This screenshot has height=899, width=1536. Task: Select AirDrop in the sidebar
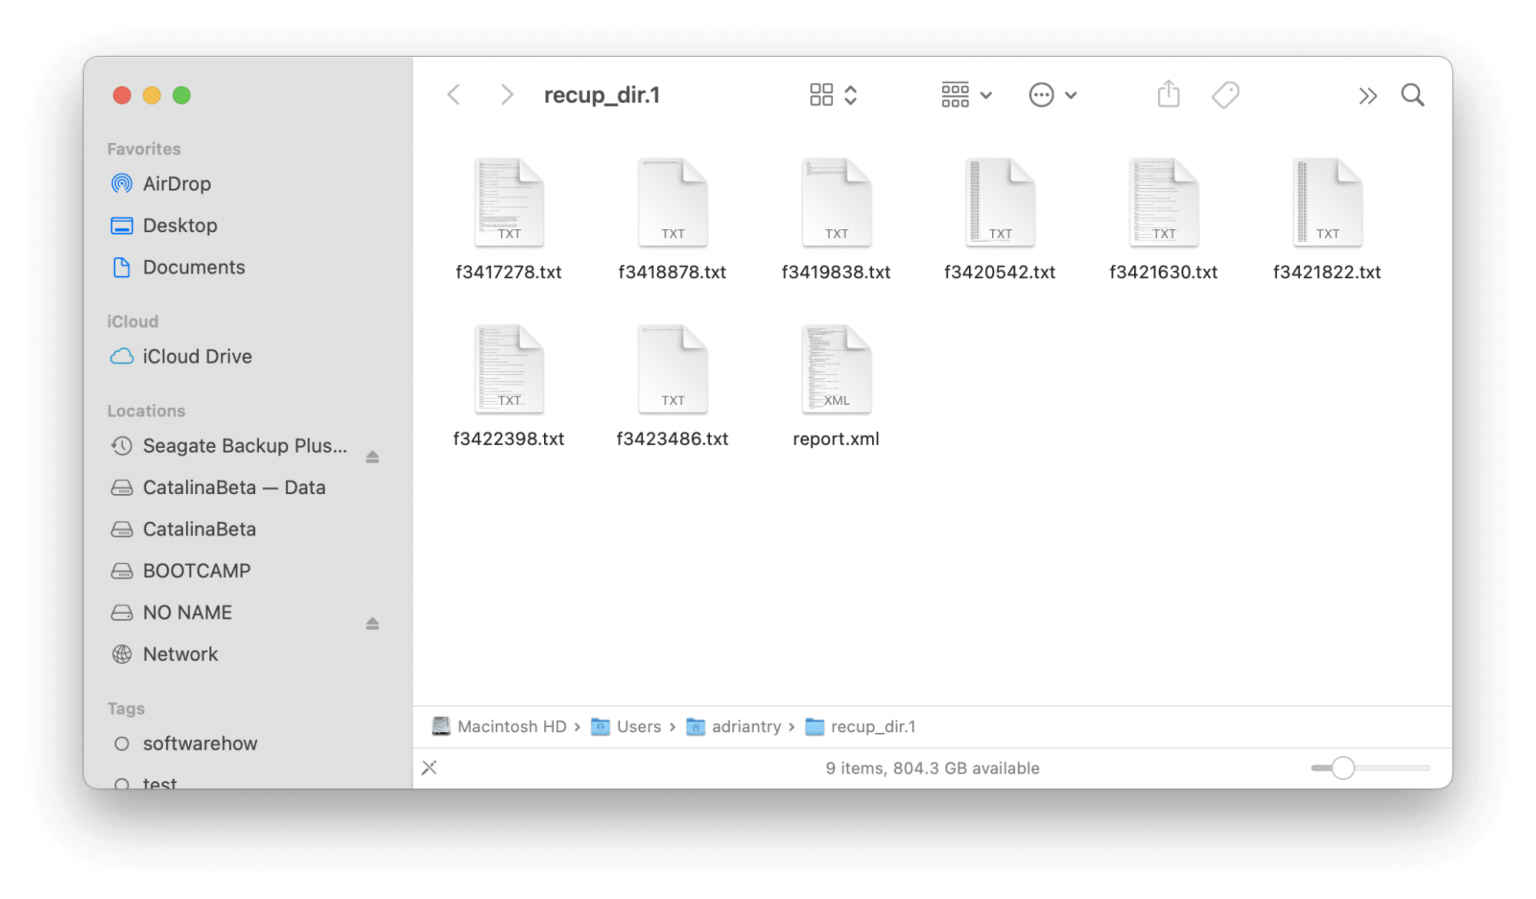coord(176,183)
